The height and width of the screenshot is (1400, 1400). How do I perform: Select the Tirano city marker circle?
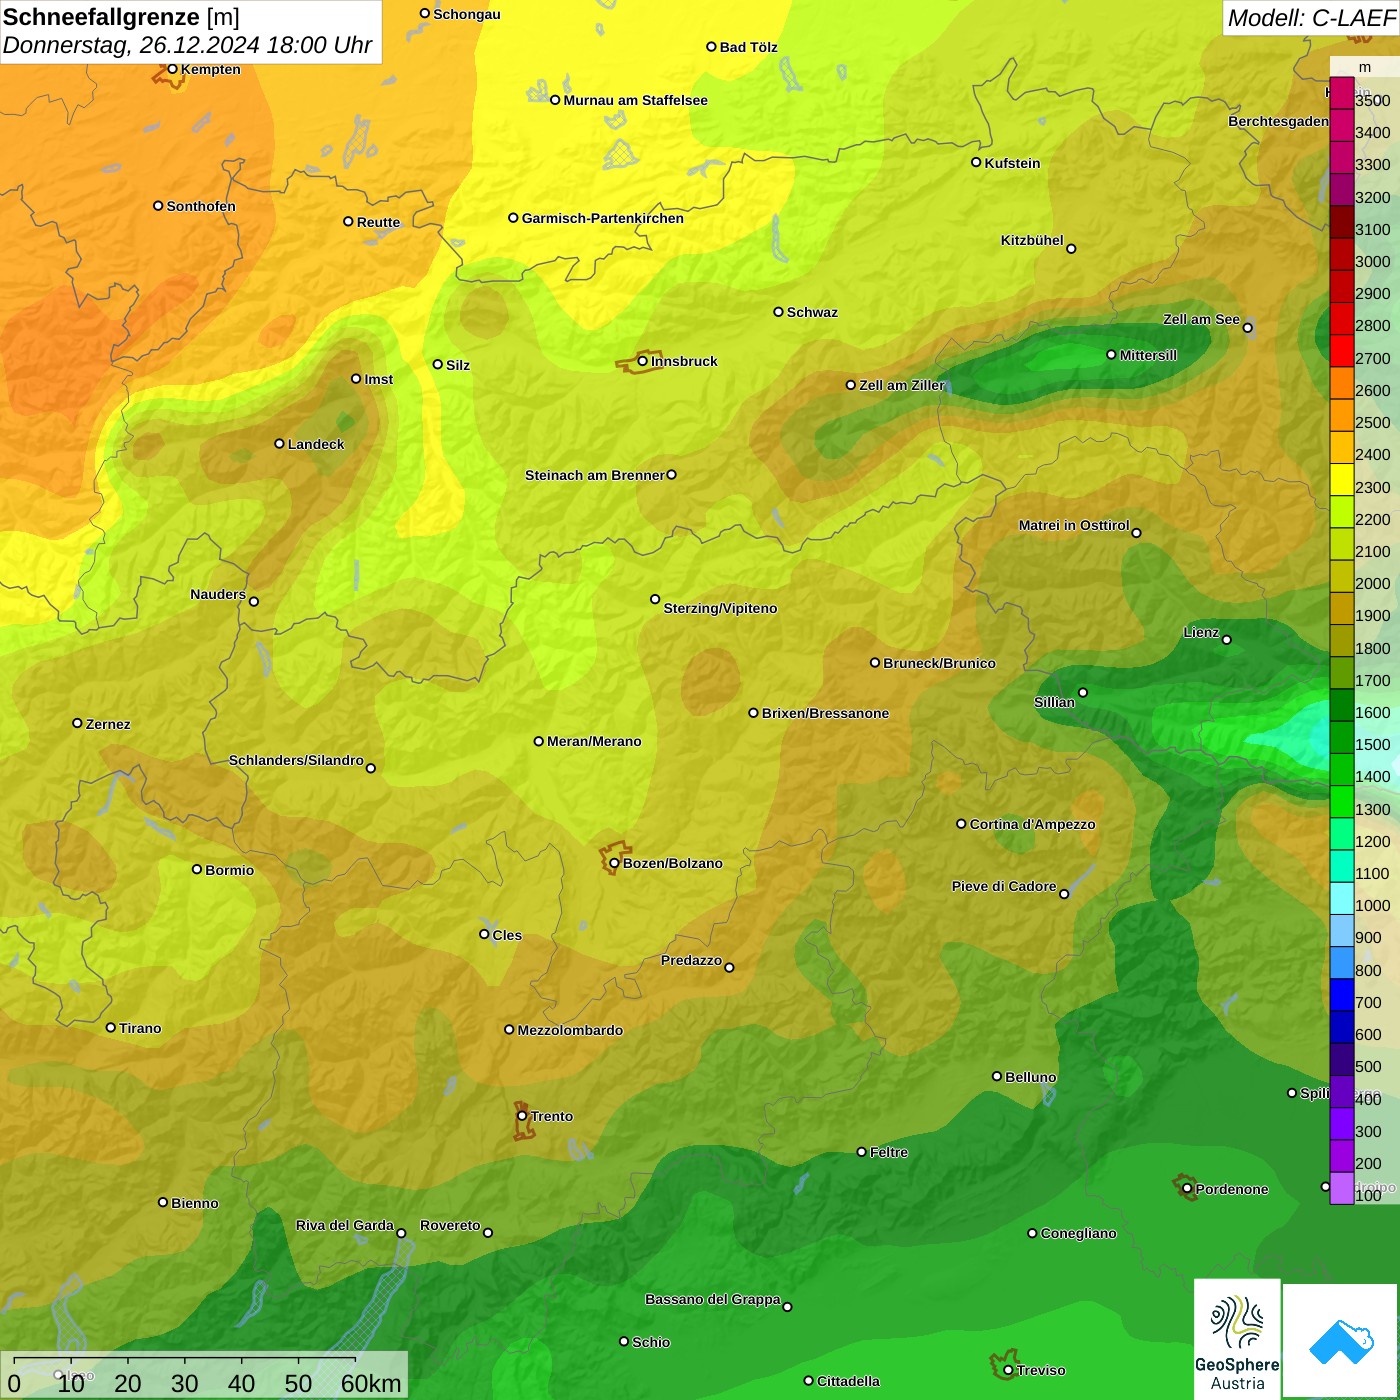click(x=111, y=1027)
